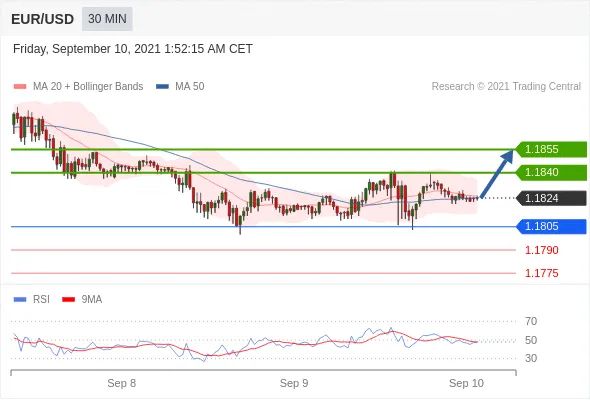Click the 30 MIN timeframe button
590x400 pixels.
click(107, 18)
